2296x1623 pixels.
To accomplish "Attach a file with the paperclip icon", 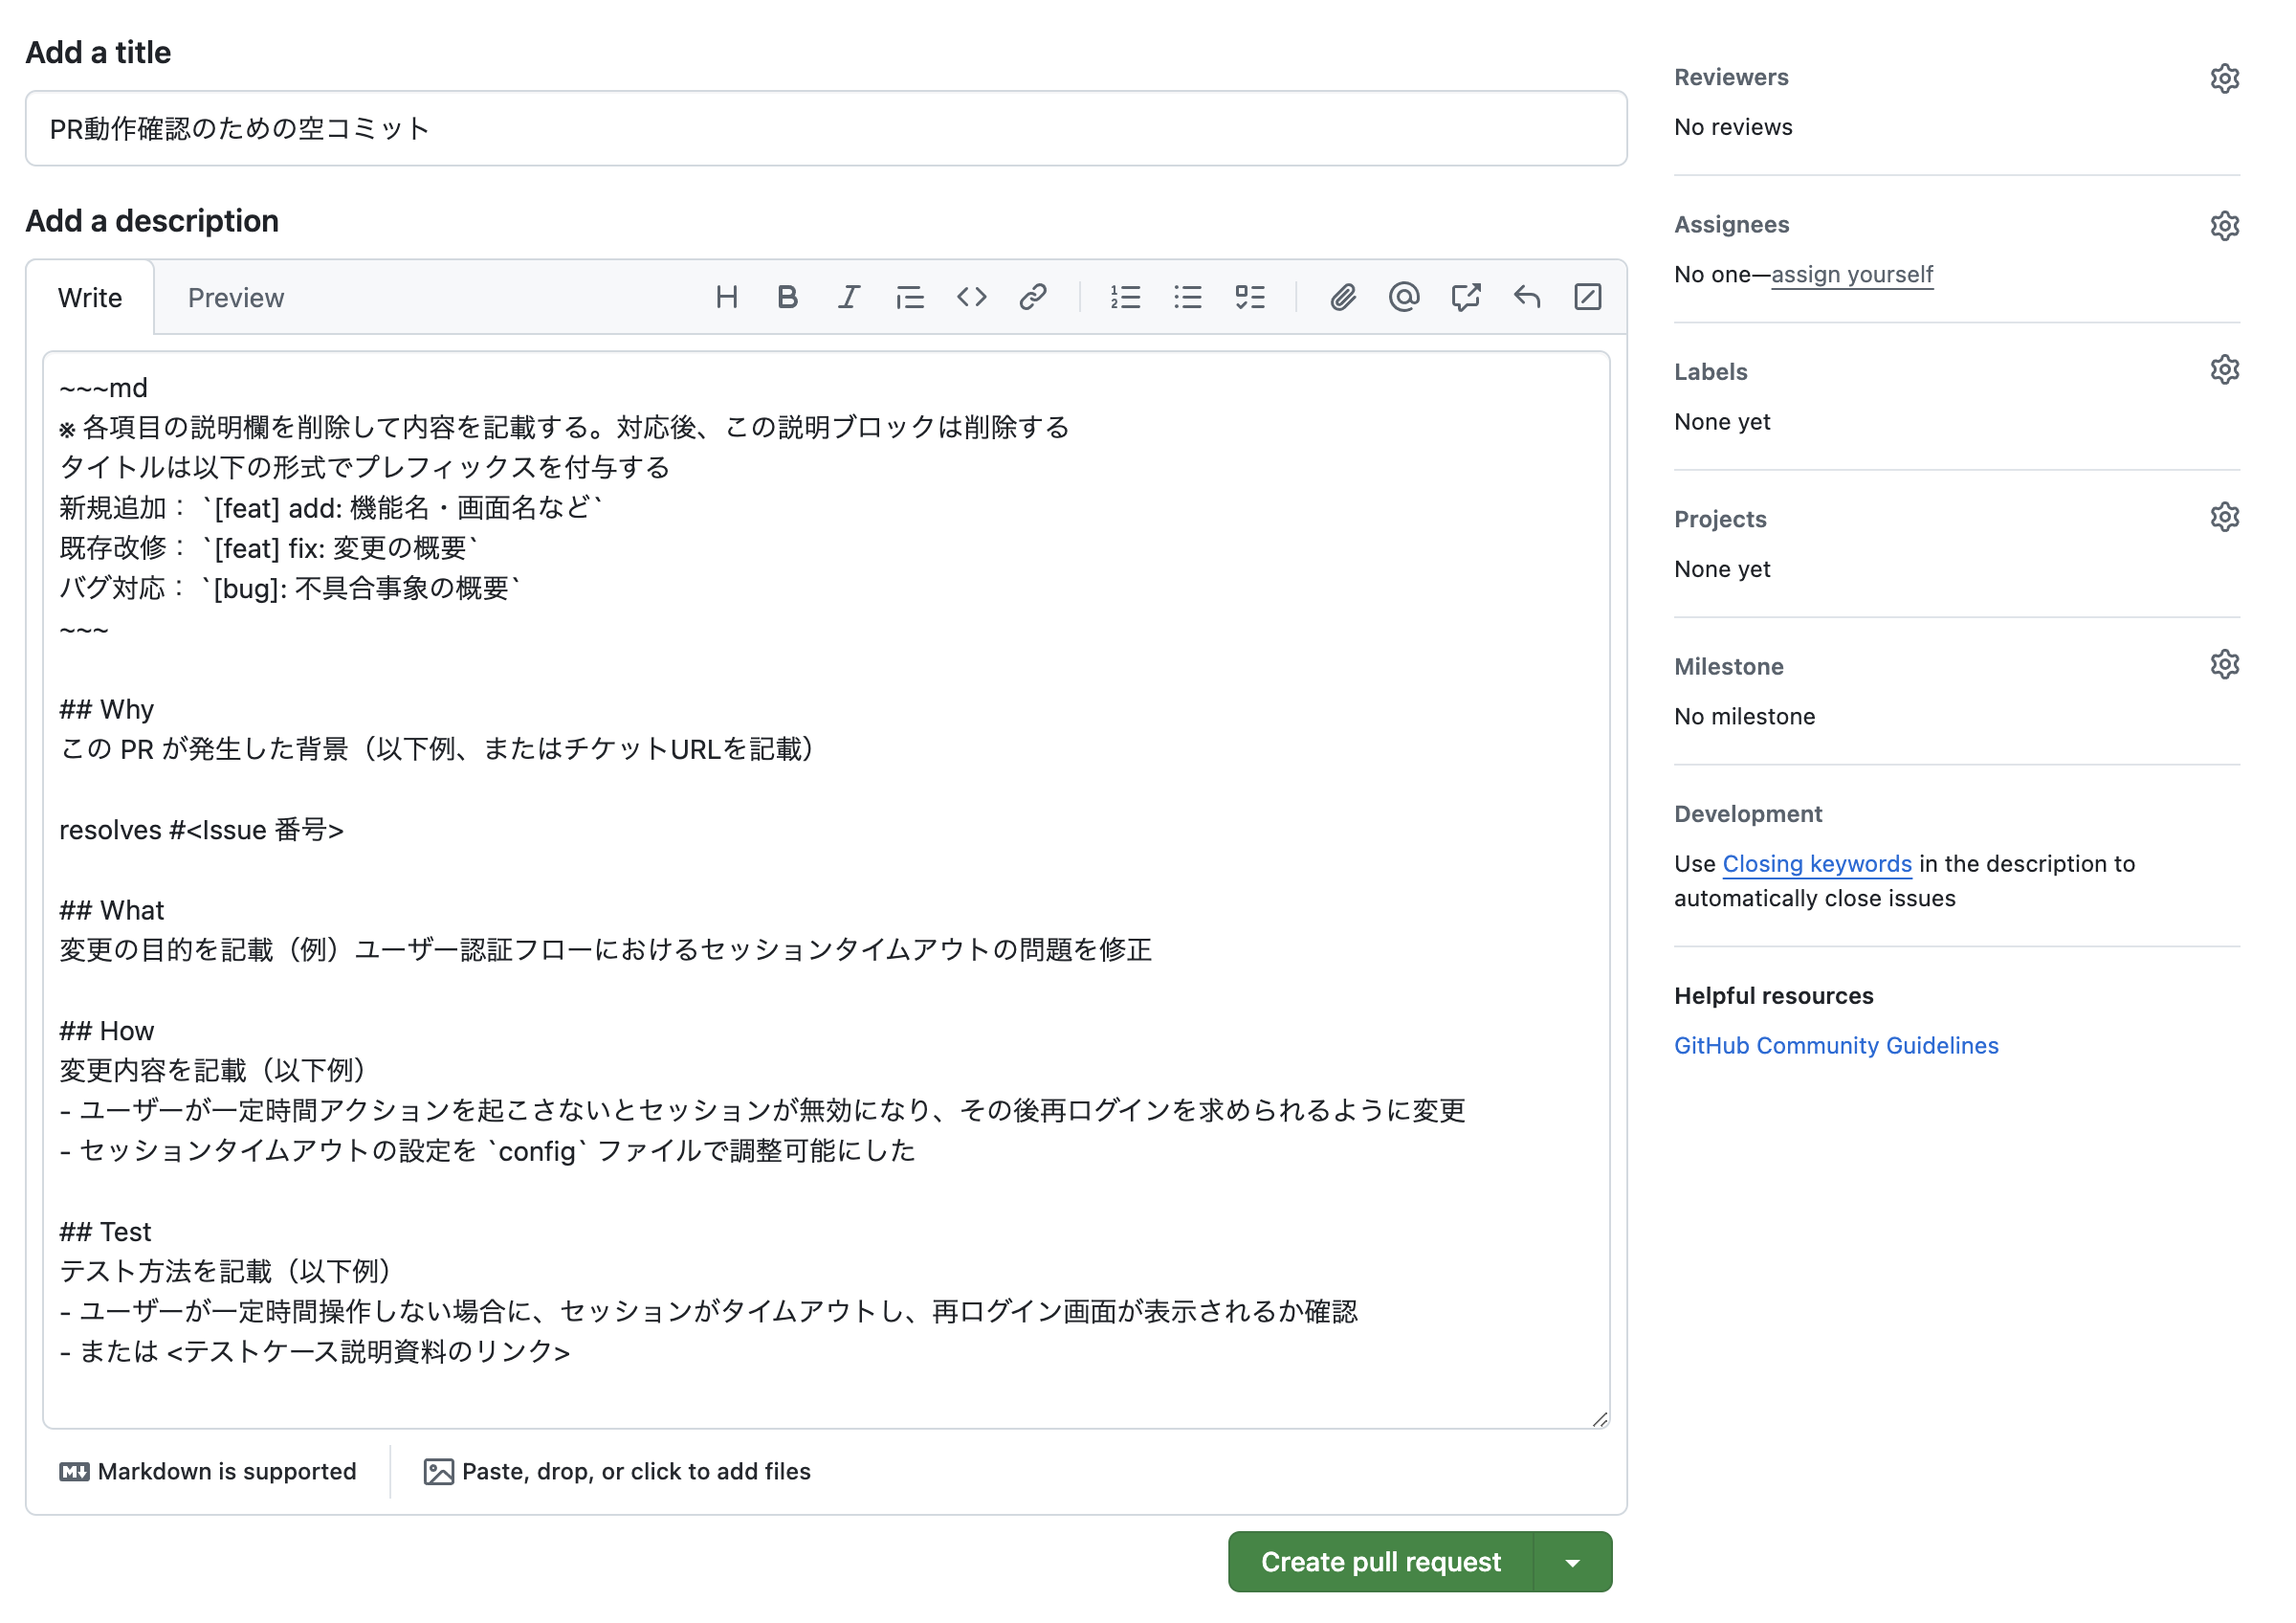I will click(1343, 296).
